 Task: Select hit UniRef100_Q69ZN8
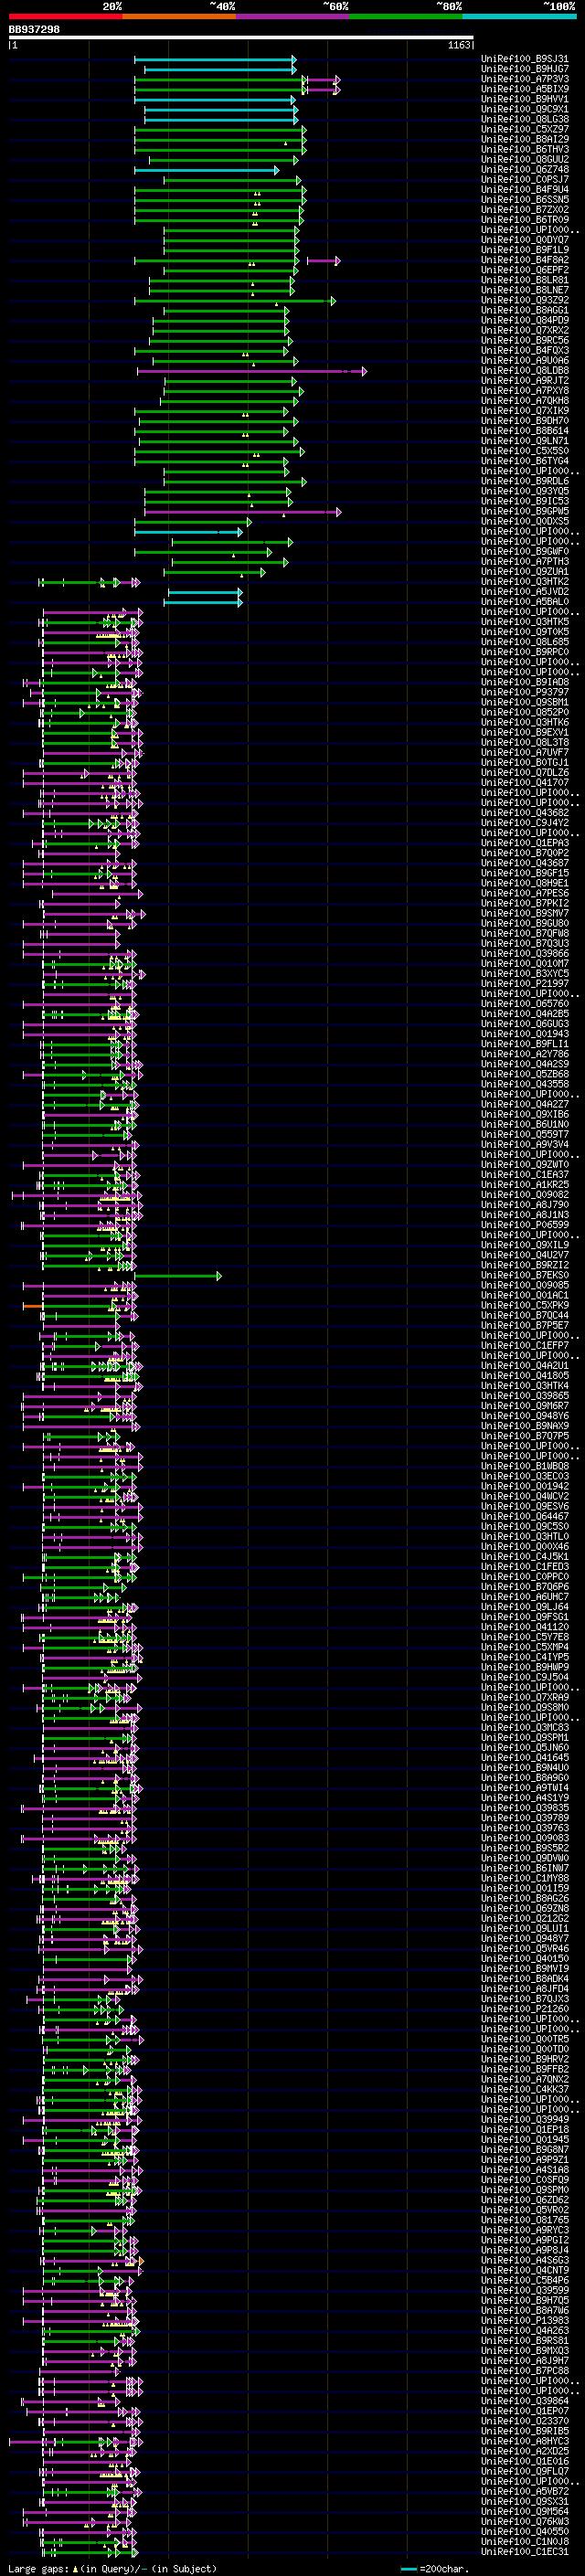[525, 1909]
